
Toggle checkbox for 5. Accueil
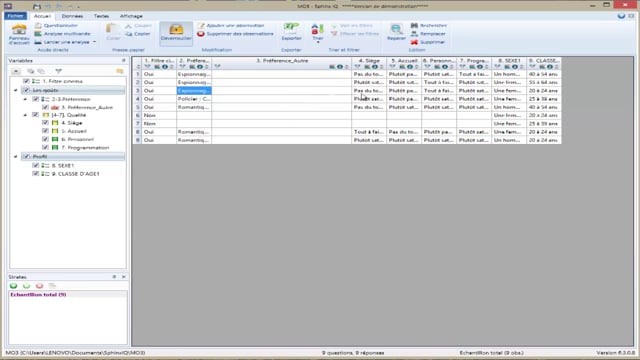click(x=45, y=131)
